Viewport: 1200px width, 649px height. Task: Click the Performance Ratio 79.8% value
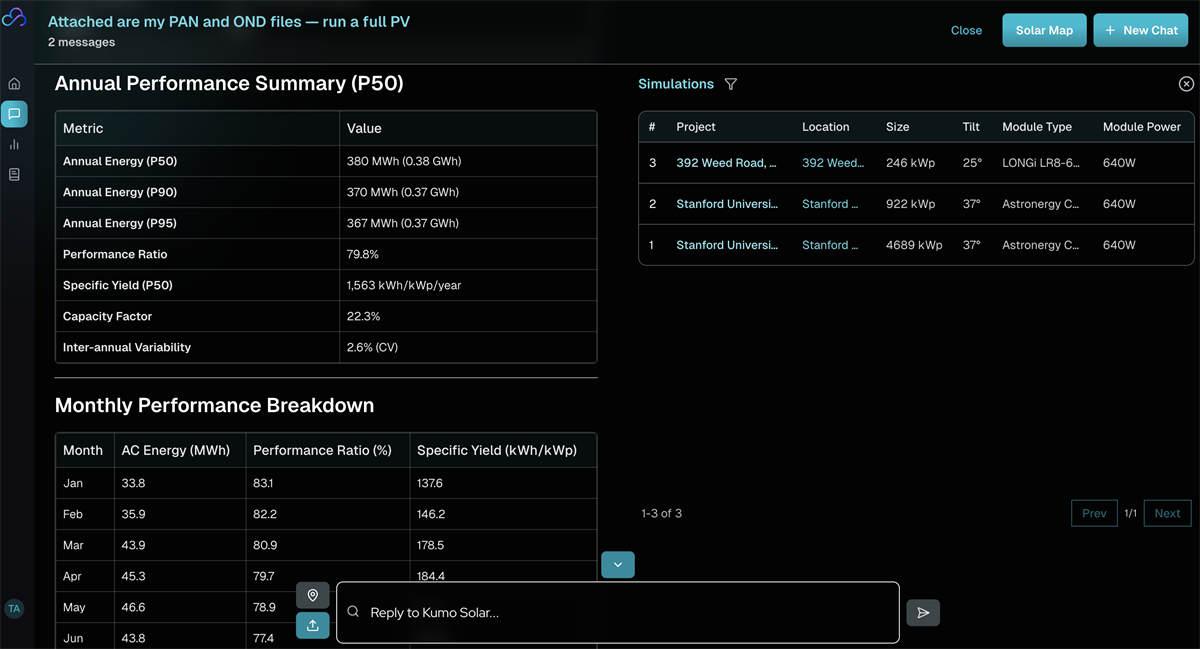pos(363,254)
